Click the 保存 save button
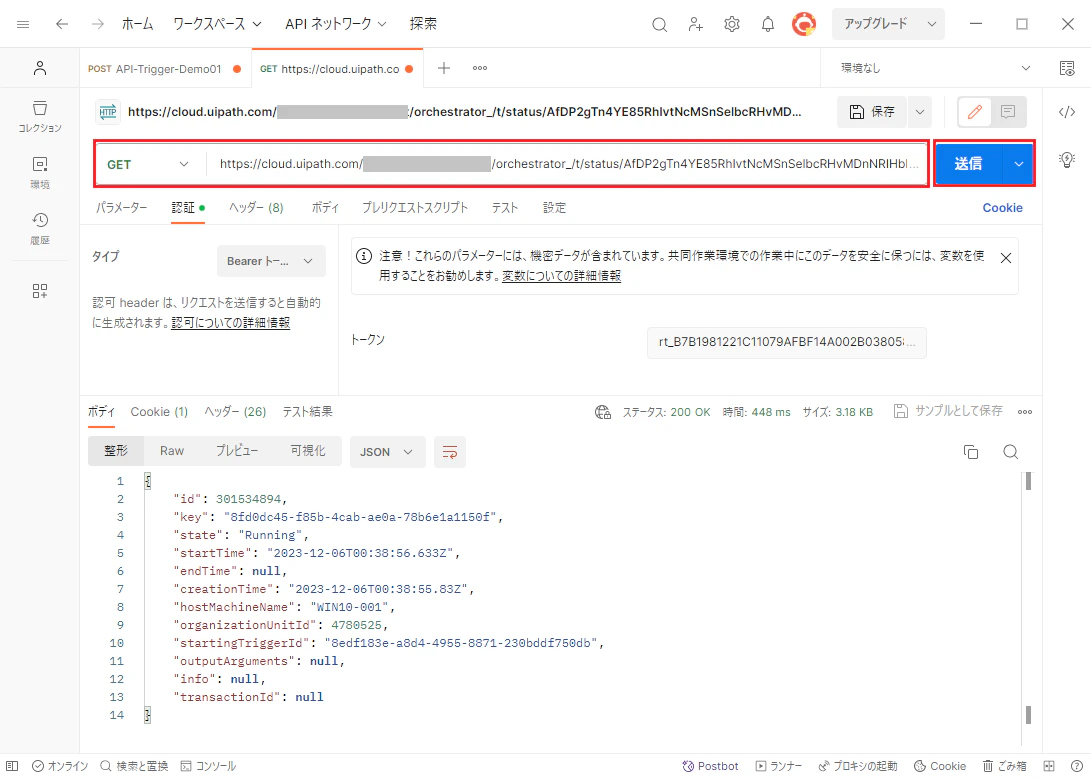This screenshot has width=1091, height=778. click(872, 112)
